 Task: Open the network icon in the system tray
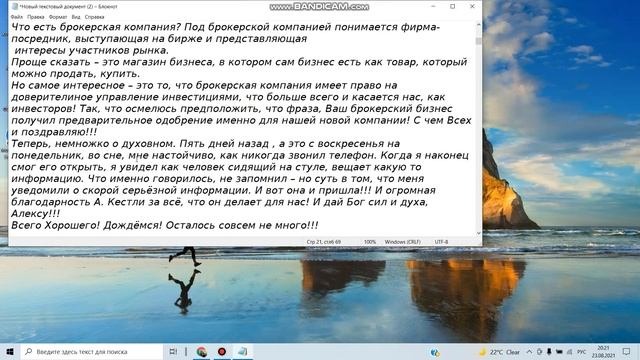570,352
